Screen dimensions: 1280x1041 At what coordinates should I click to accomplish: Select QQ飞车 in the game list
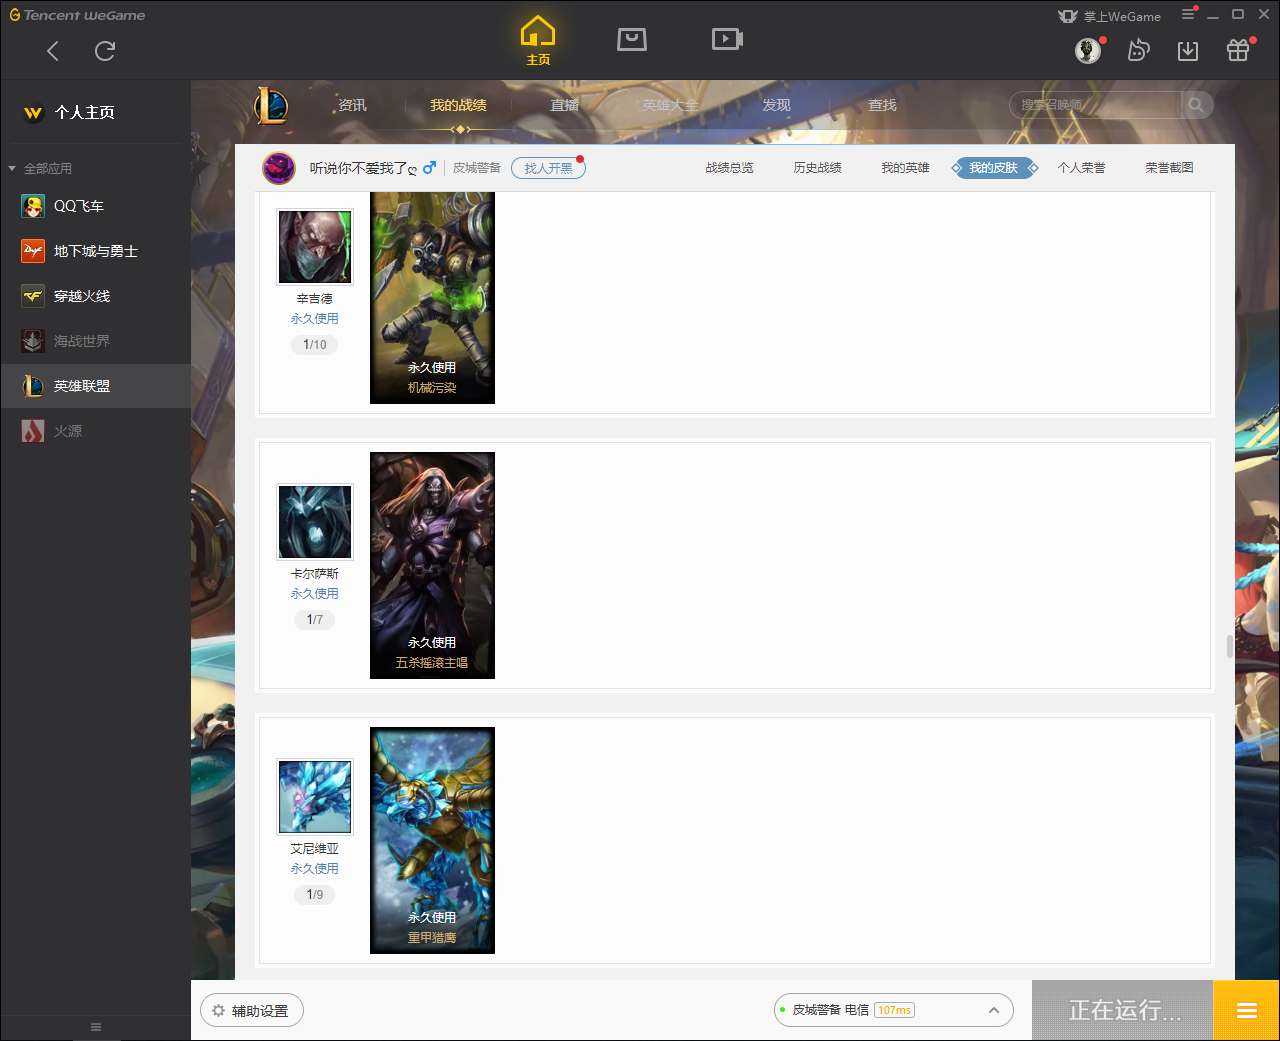[x=96, y=206]
